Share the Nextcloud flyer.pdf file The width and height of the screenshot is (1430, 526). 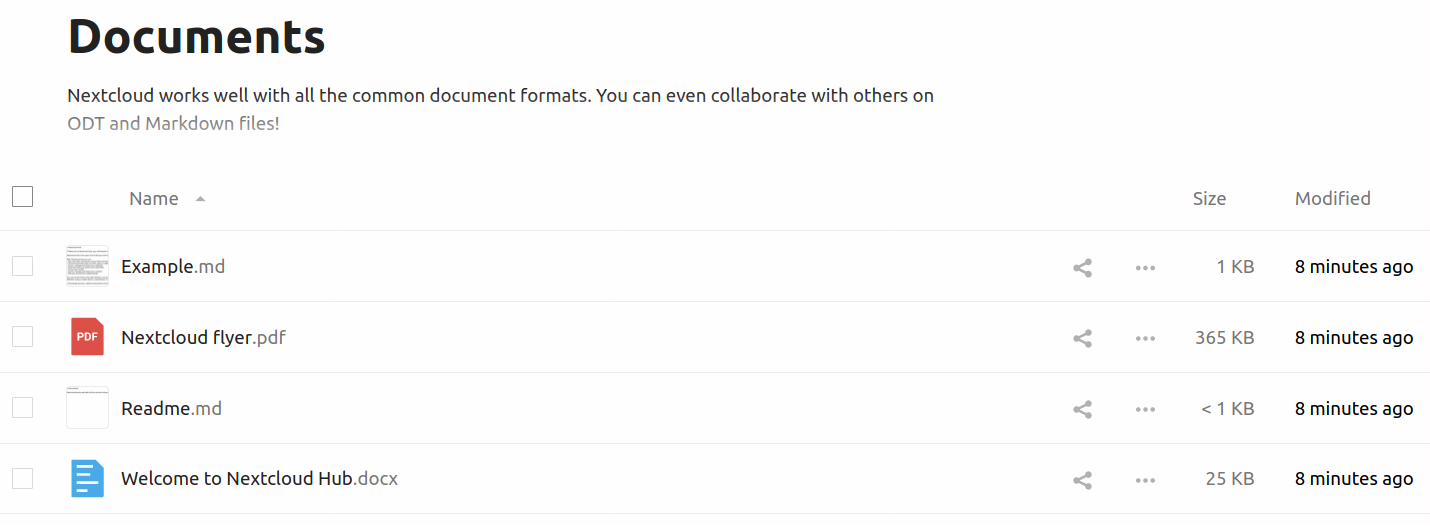[x=1082, y=338]
